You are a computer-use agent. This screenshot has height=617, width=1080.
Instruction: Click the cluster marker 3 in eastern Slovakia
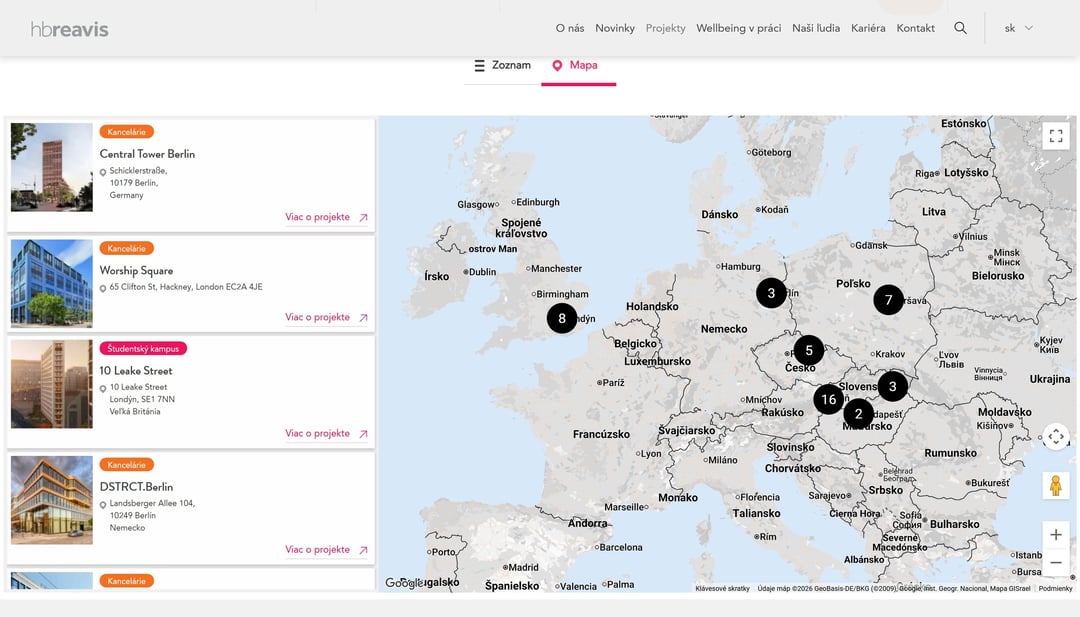[893, 386]
